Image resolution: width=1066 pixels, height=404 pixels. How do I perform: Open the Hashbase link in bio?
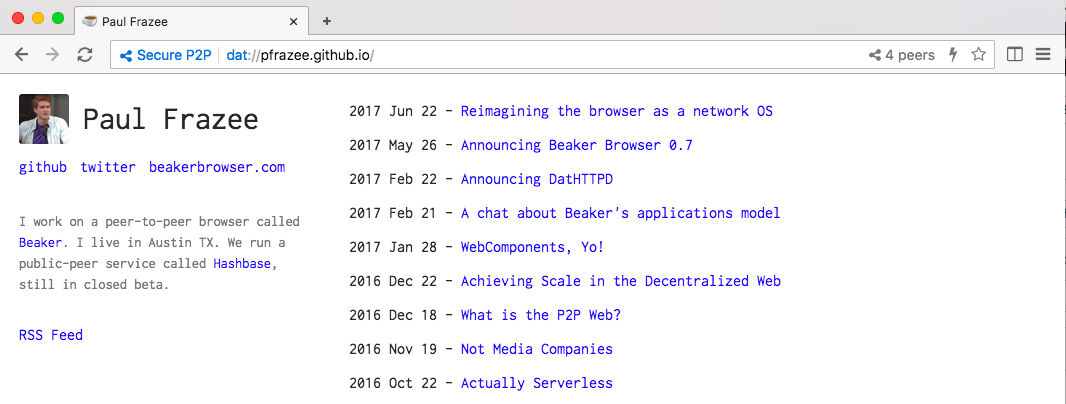tap(242, 264)
